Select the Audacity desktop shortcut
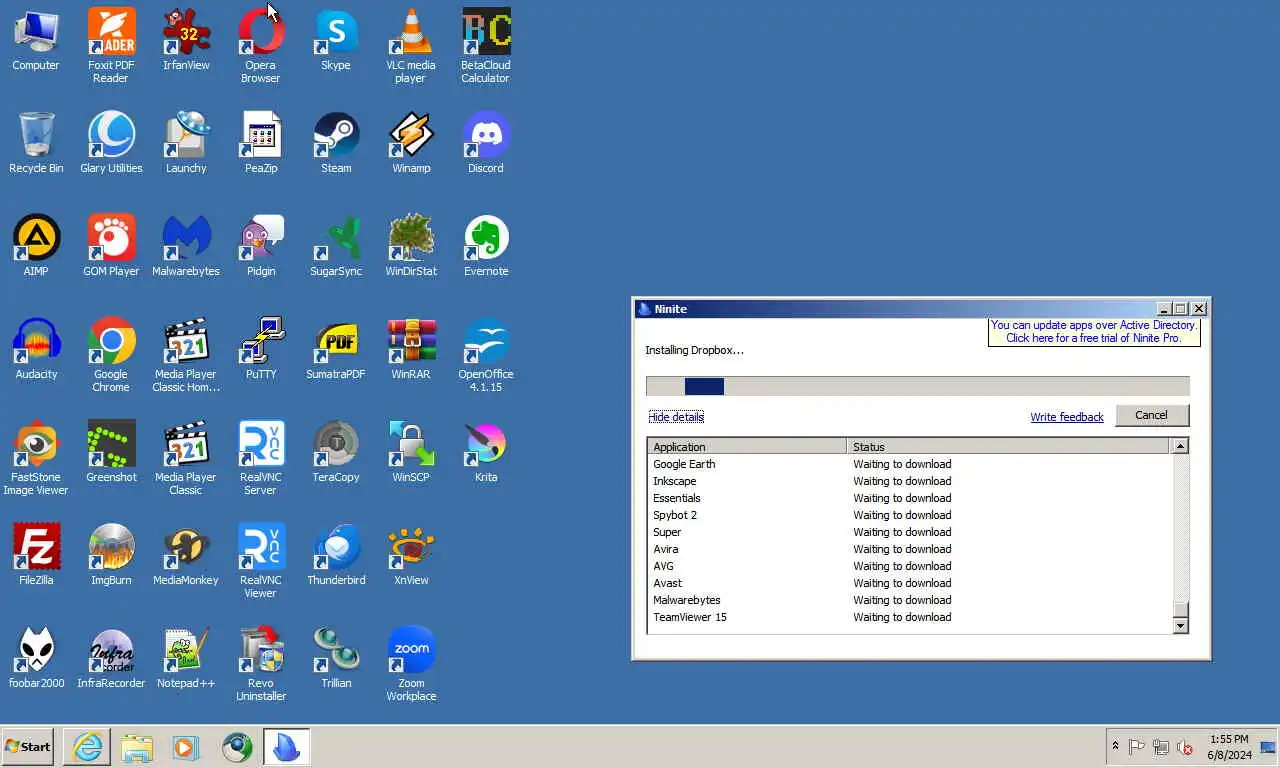Image resolution: width=1280 pixels, height=768 pixels. (x=36, y=349)
